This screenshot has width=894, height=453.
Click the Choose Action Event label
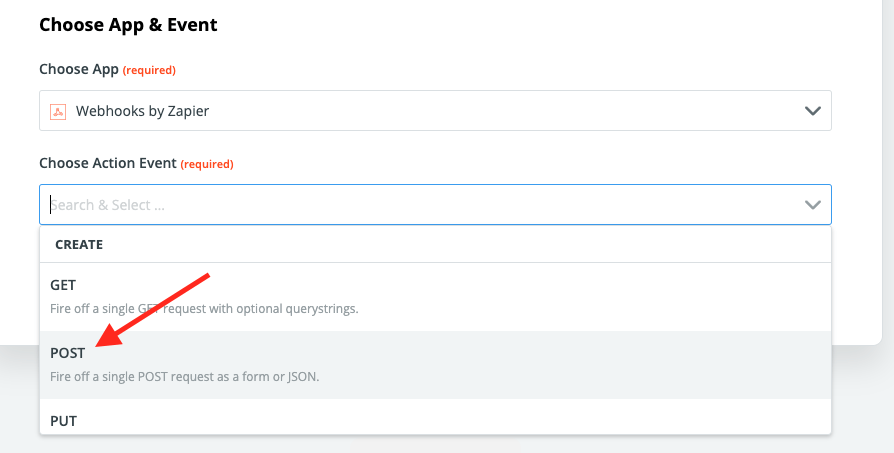[108, 164]
